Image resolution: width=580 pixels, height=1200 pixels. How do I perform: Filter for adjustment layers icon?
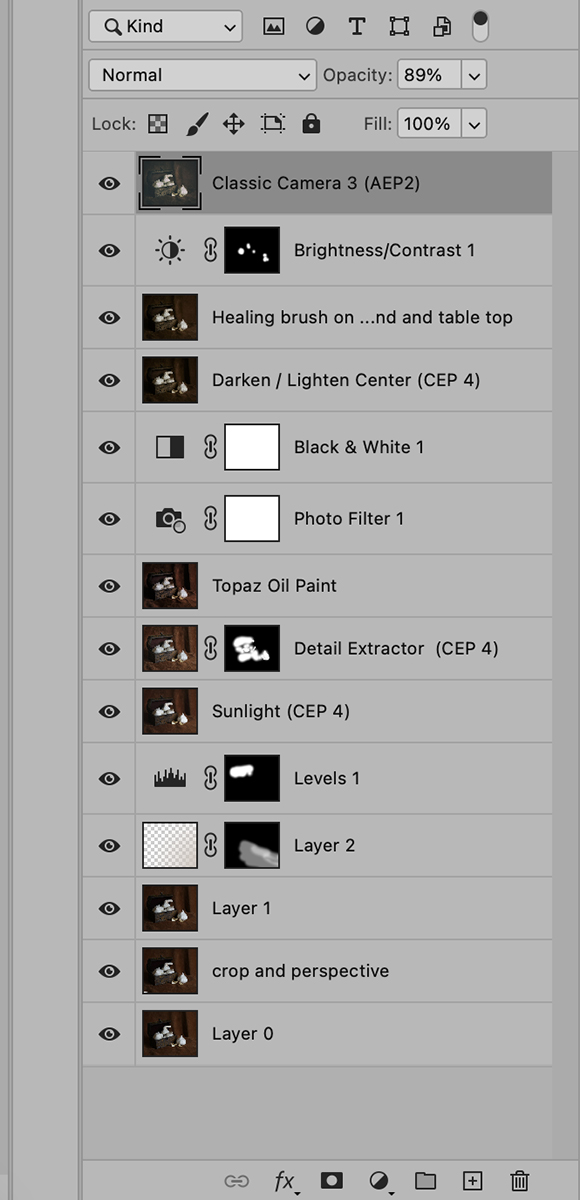pos(314,27)
